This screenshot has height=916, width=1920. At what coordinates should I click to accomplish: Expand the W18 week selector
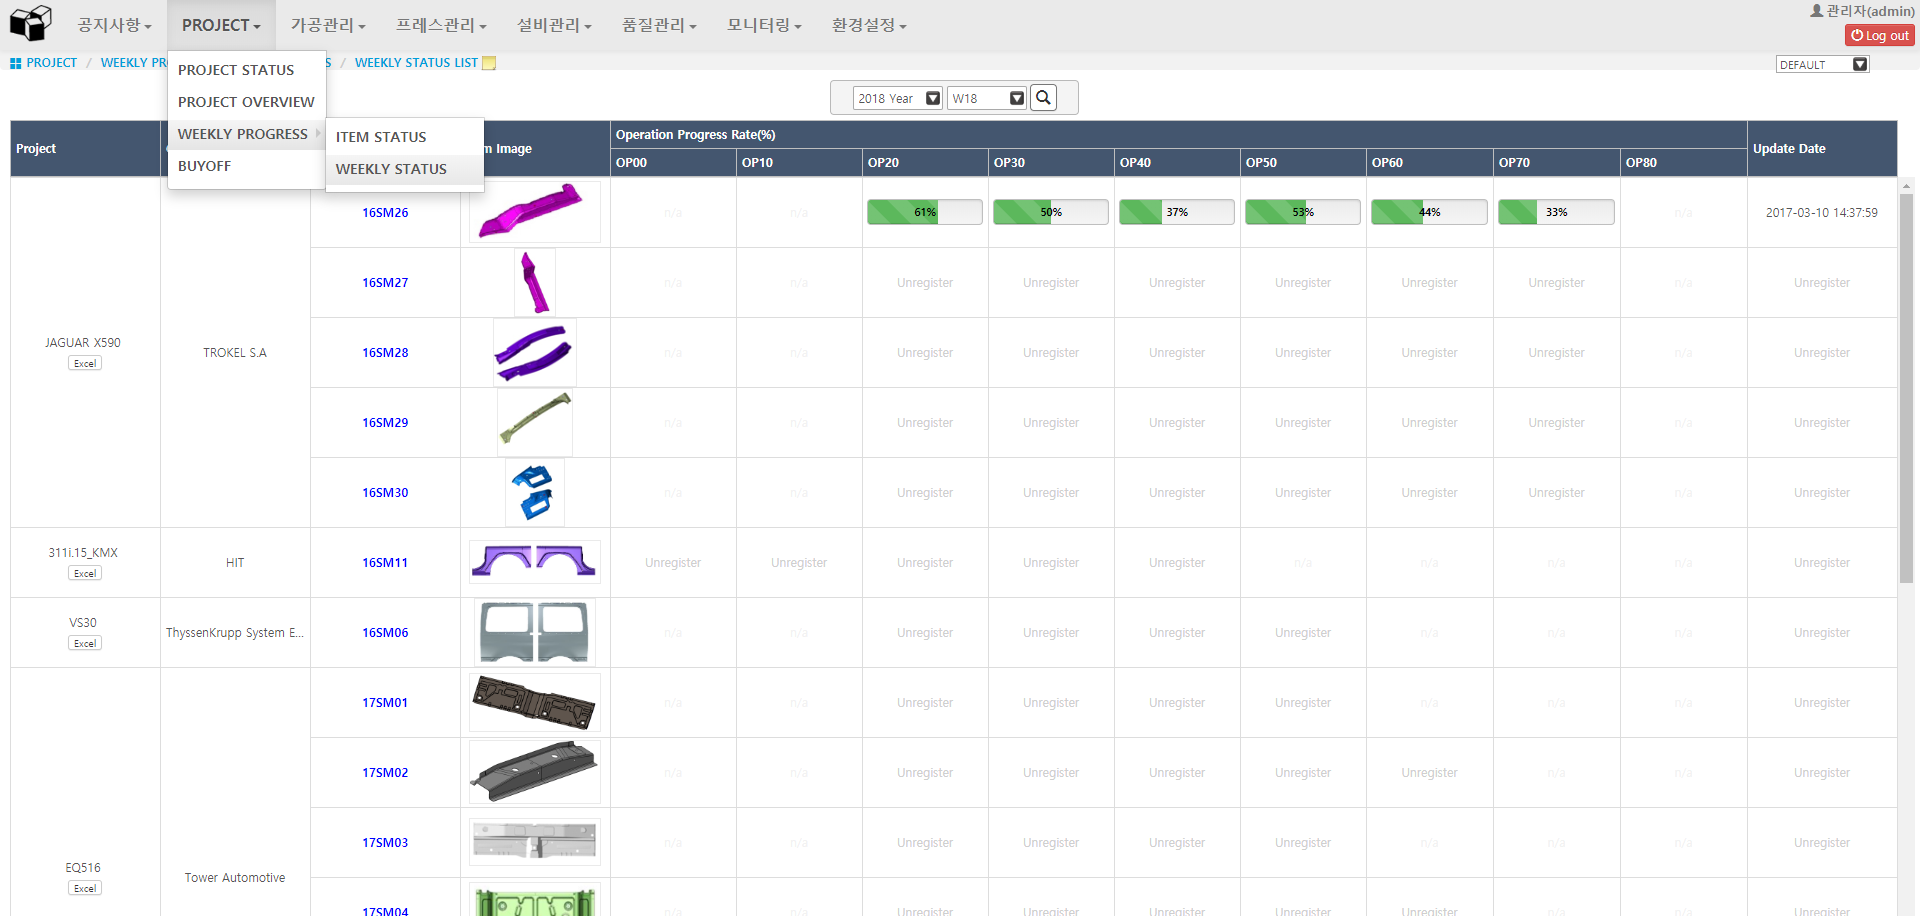pos(987,98)
